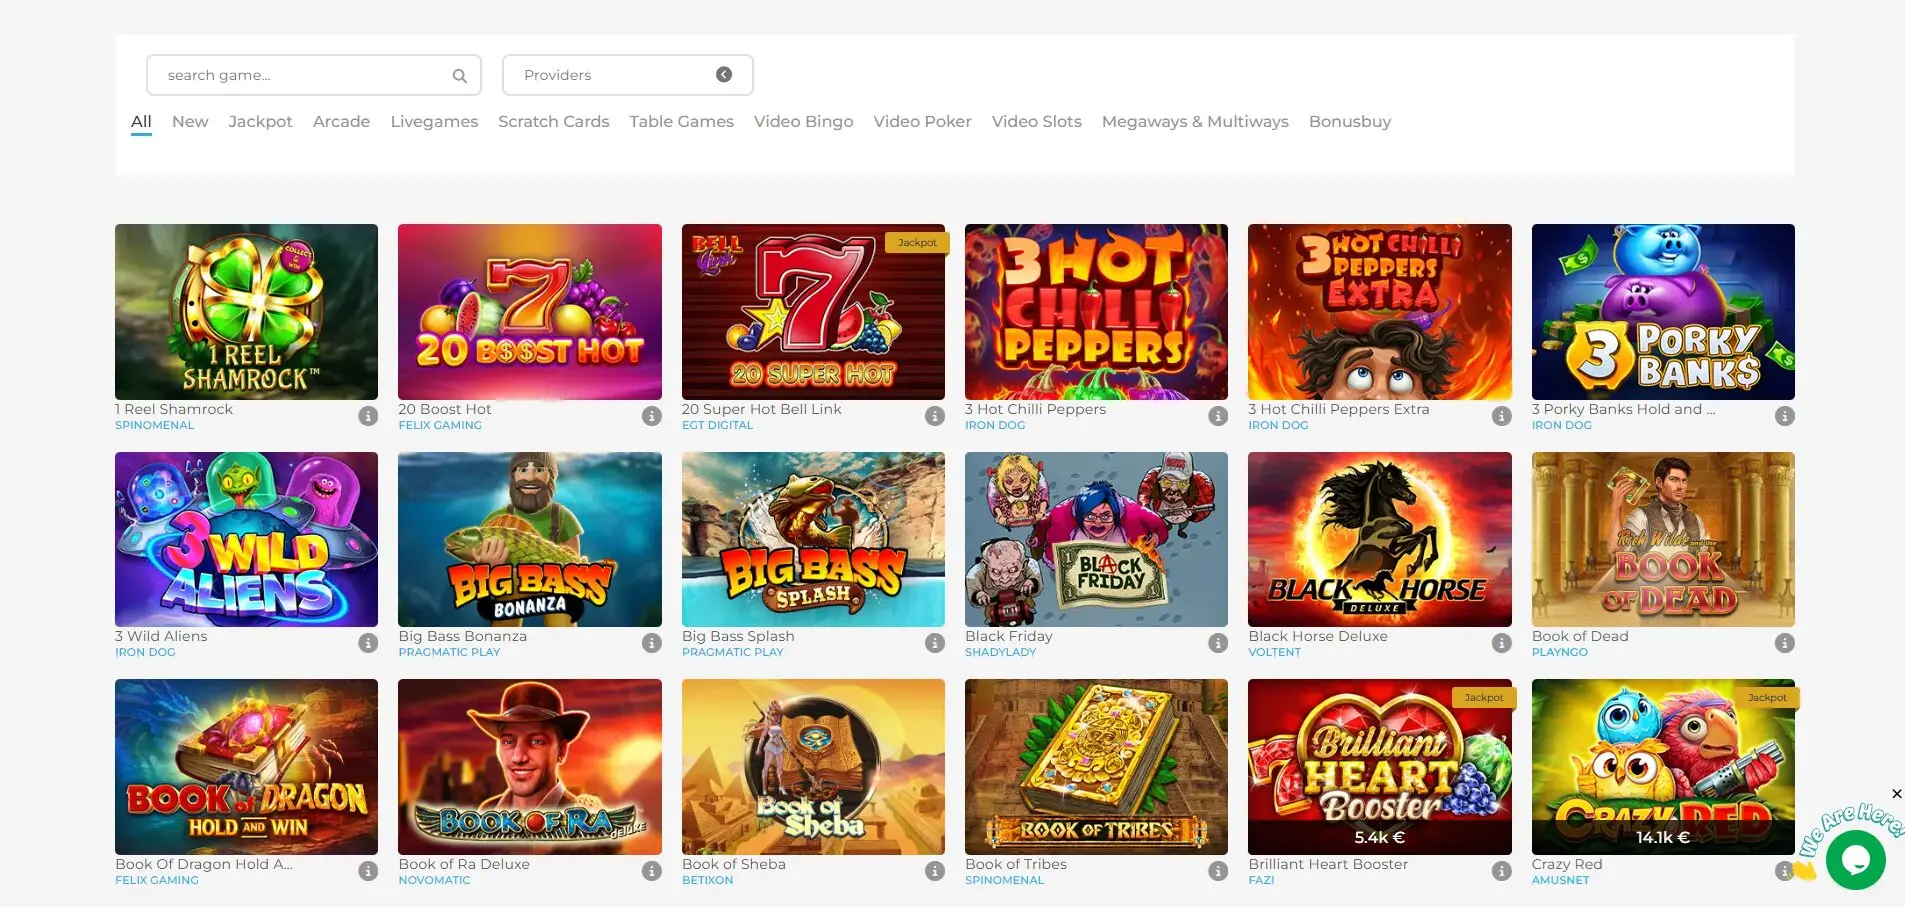Screen dimensions: 1905x907
Task: Click the PRAGMATIC PLAY link under Big Bass Splash
Action: point(732,653)
